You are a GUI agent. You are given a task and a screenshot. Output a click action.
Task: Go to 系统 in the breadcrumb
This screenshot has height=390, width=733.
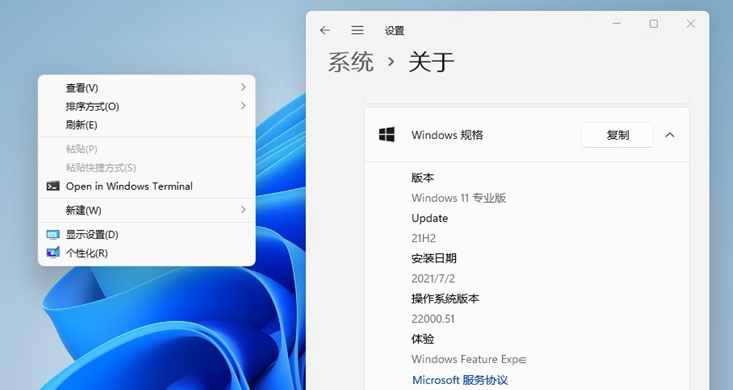tap(351, 62)
